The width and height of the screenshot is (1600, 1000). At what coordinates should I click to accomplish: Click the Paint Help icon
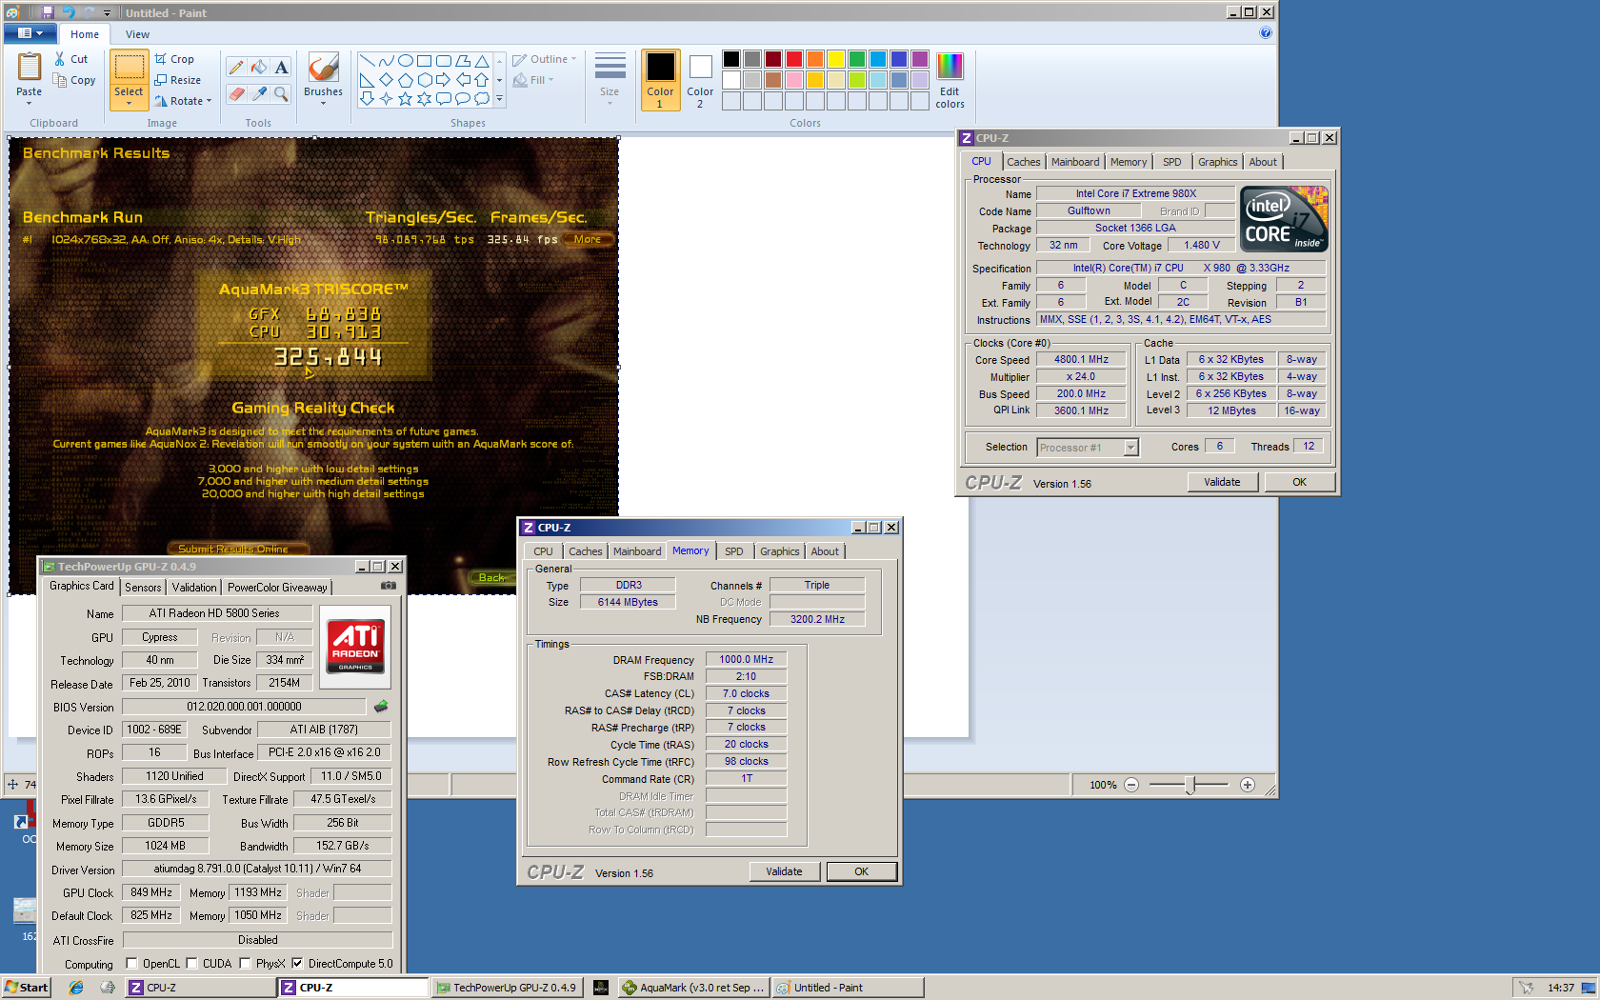coord(1266,33)
